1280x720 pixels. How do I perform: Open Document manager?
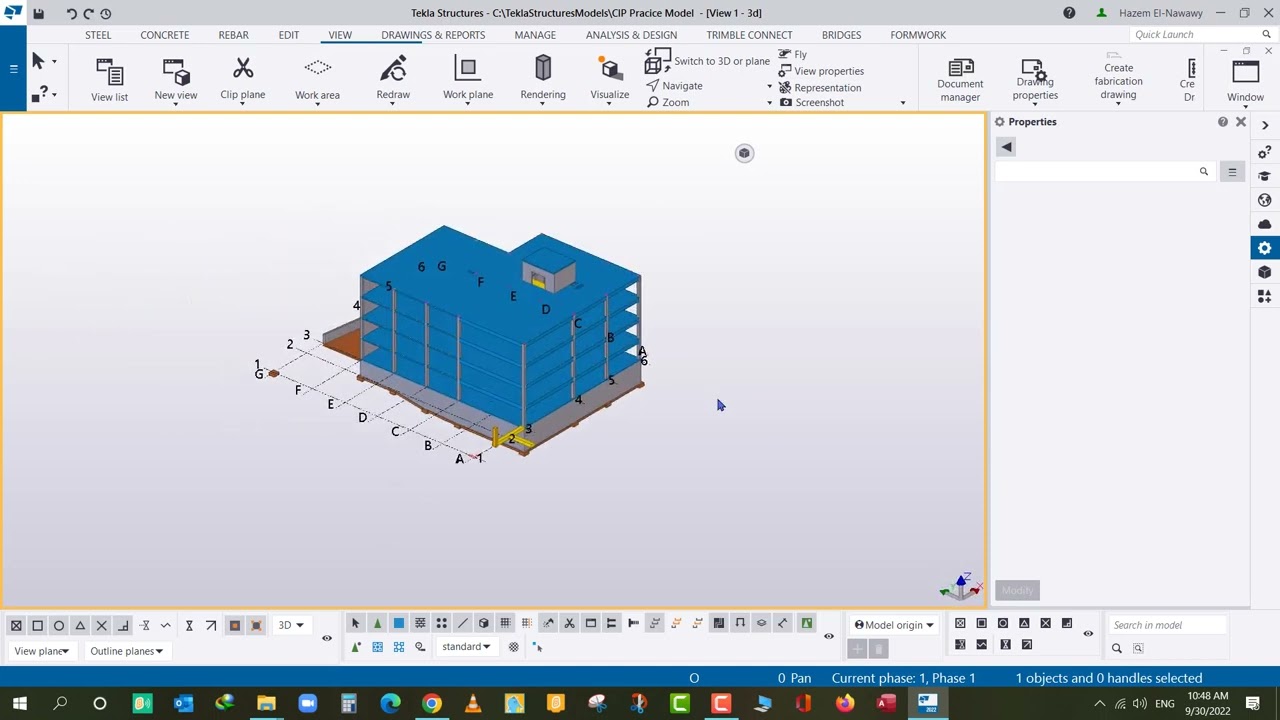[x=960, y=80]
